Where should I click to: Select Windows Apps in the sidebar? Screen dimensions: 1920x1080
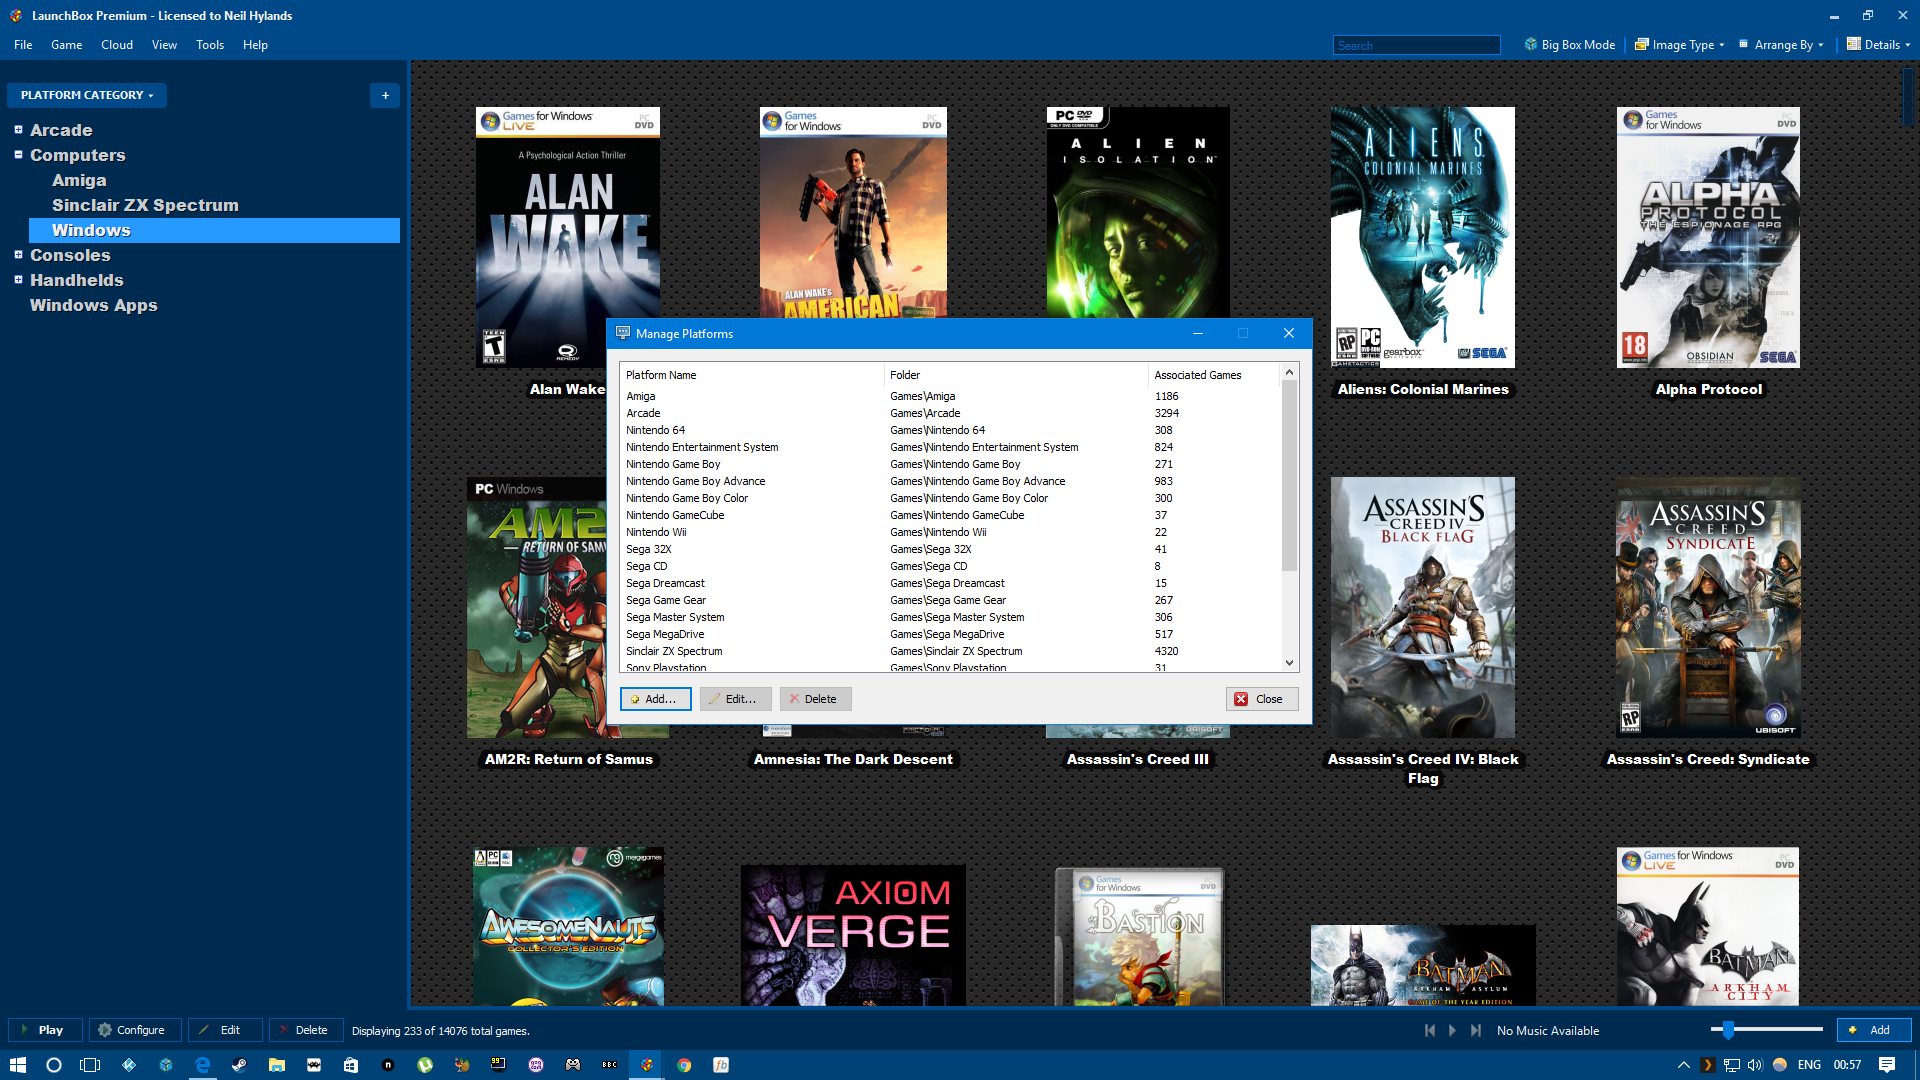click(93, 305)
